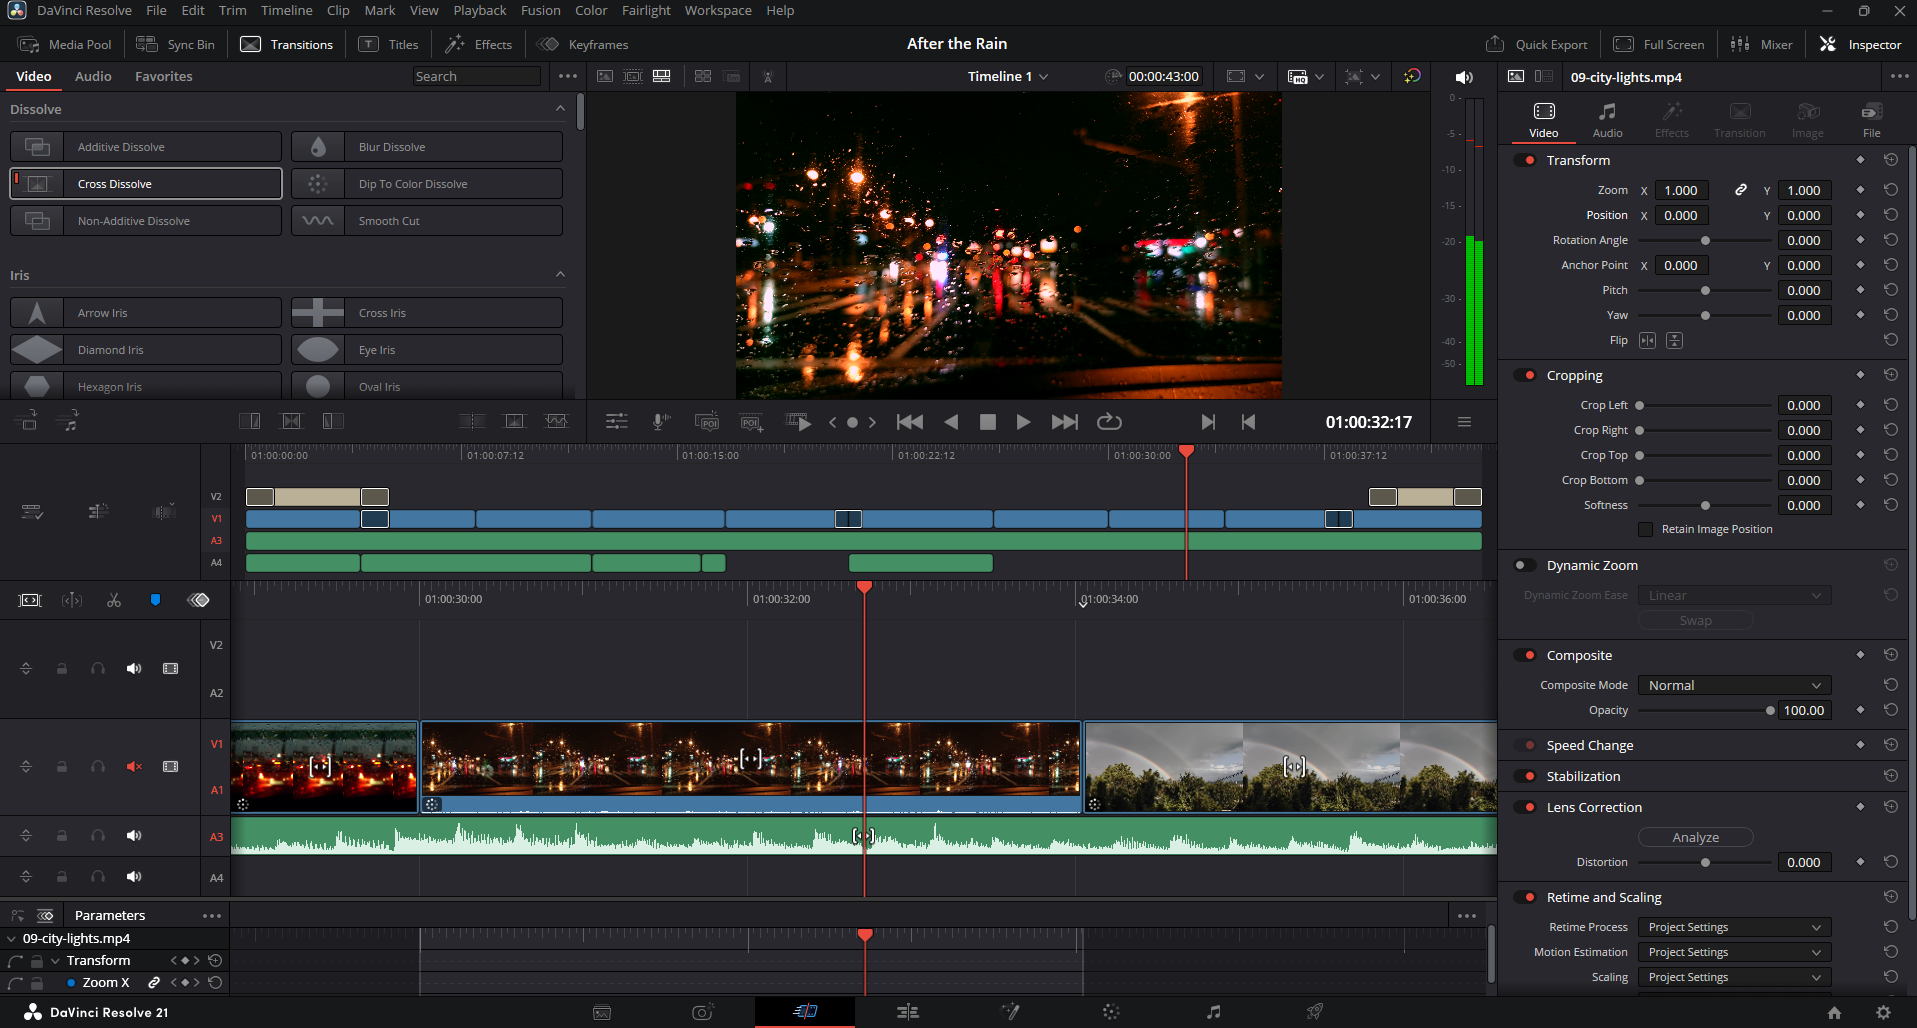Reset the Transform section

click(1890, 160)
